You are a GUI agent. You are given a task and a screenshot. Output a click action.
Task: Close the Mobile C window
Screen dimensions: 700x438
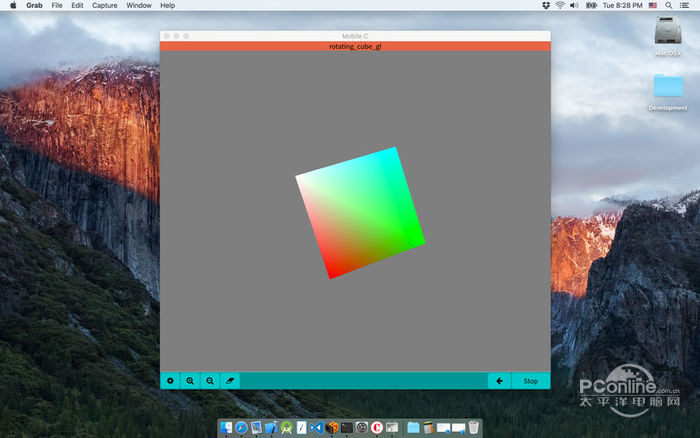point(167,36)
